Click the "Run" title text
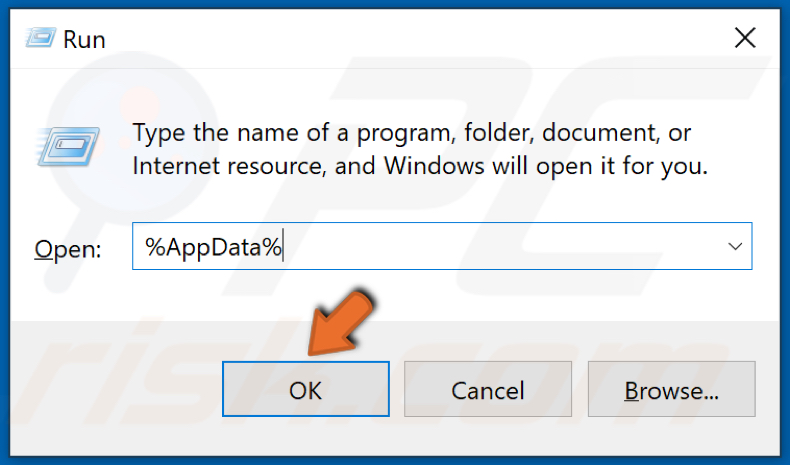 pyautogui.click(x=84, y=39)
